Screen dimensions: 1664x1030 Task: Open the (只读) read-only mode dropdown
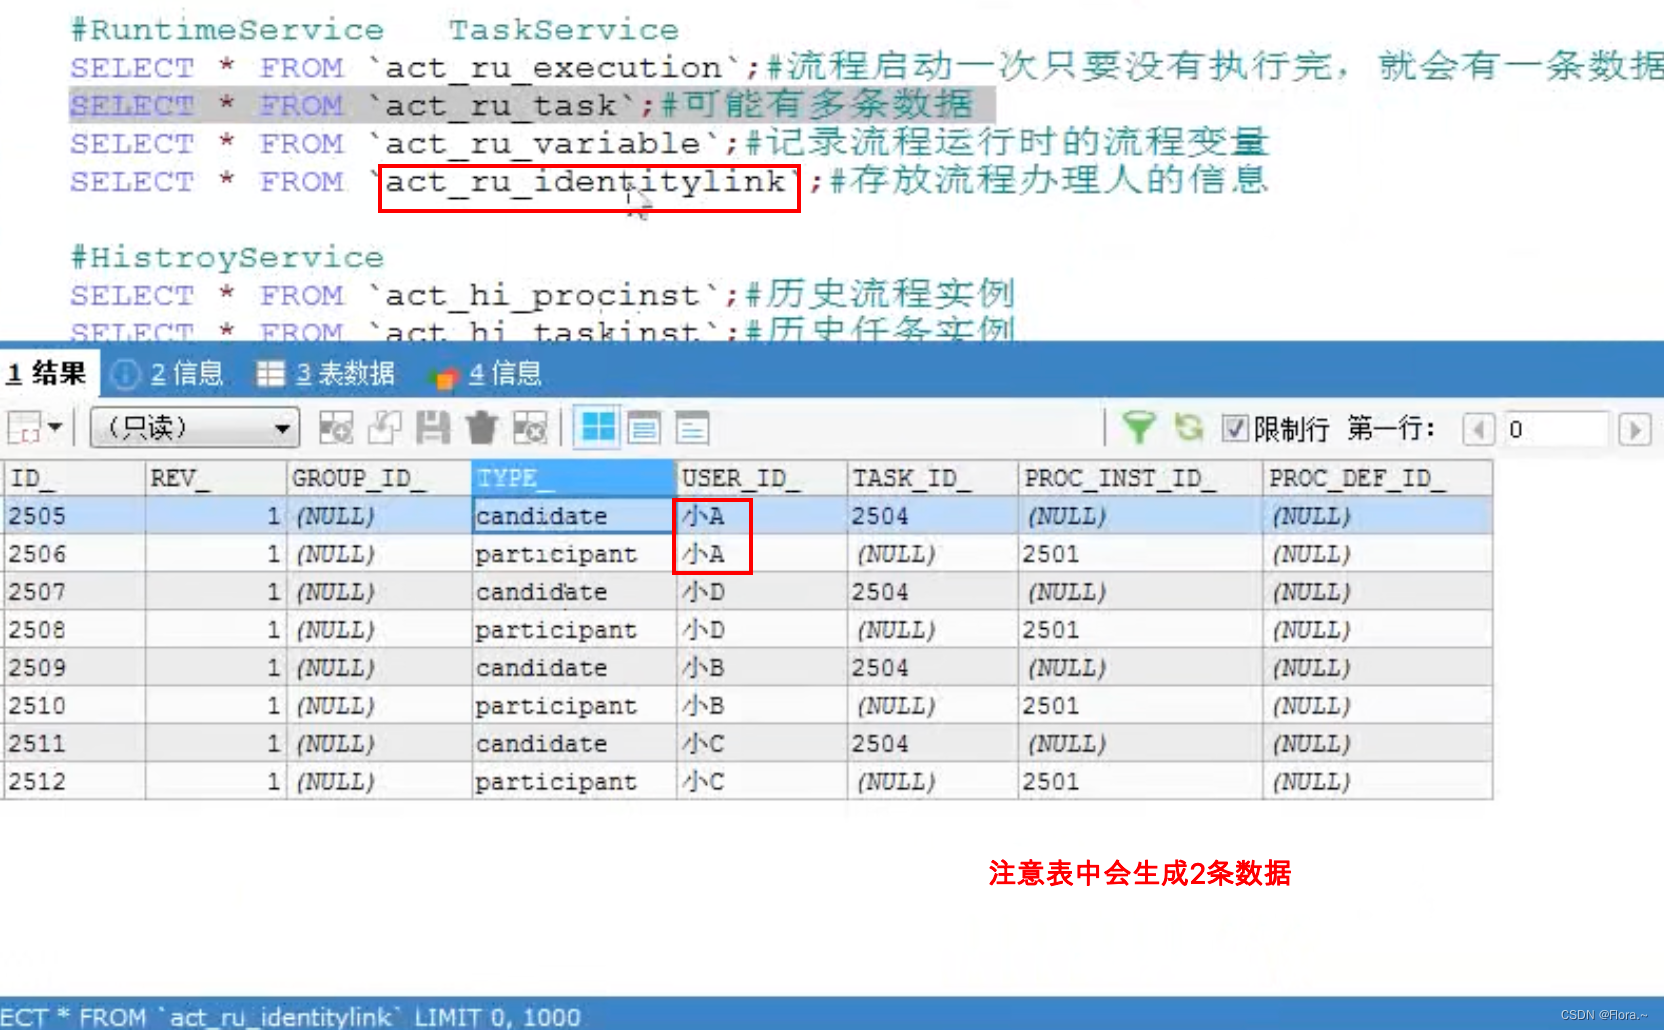[195, 429]
